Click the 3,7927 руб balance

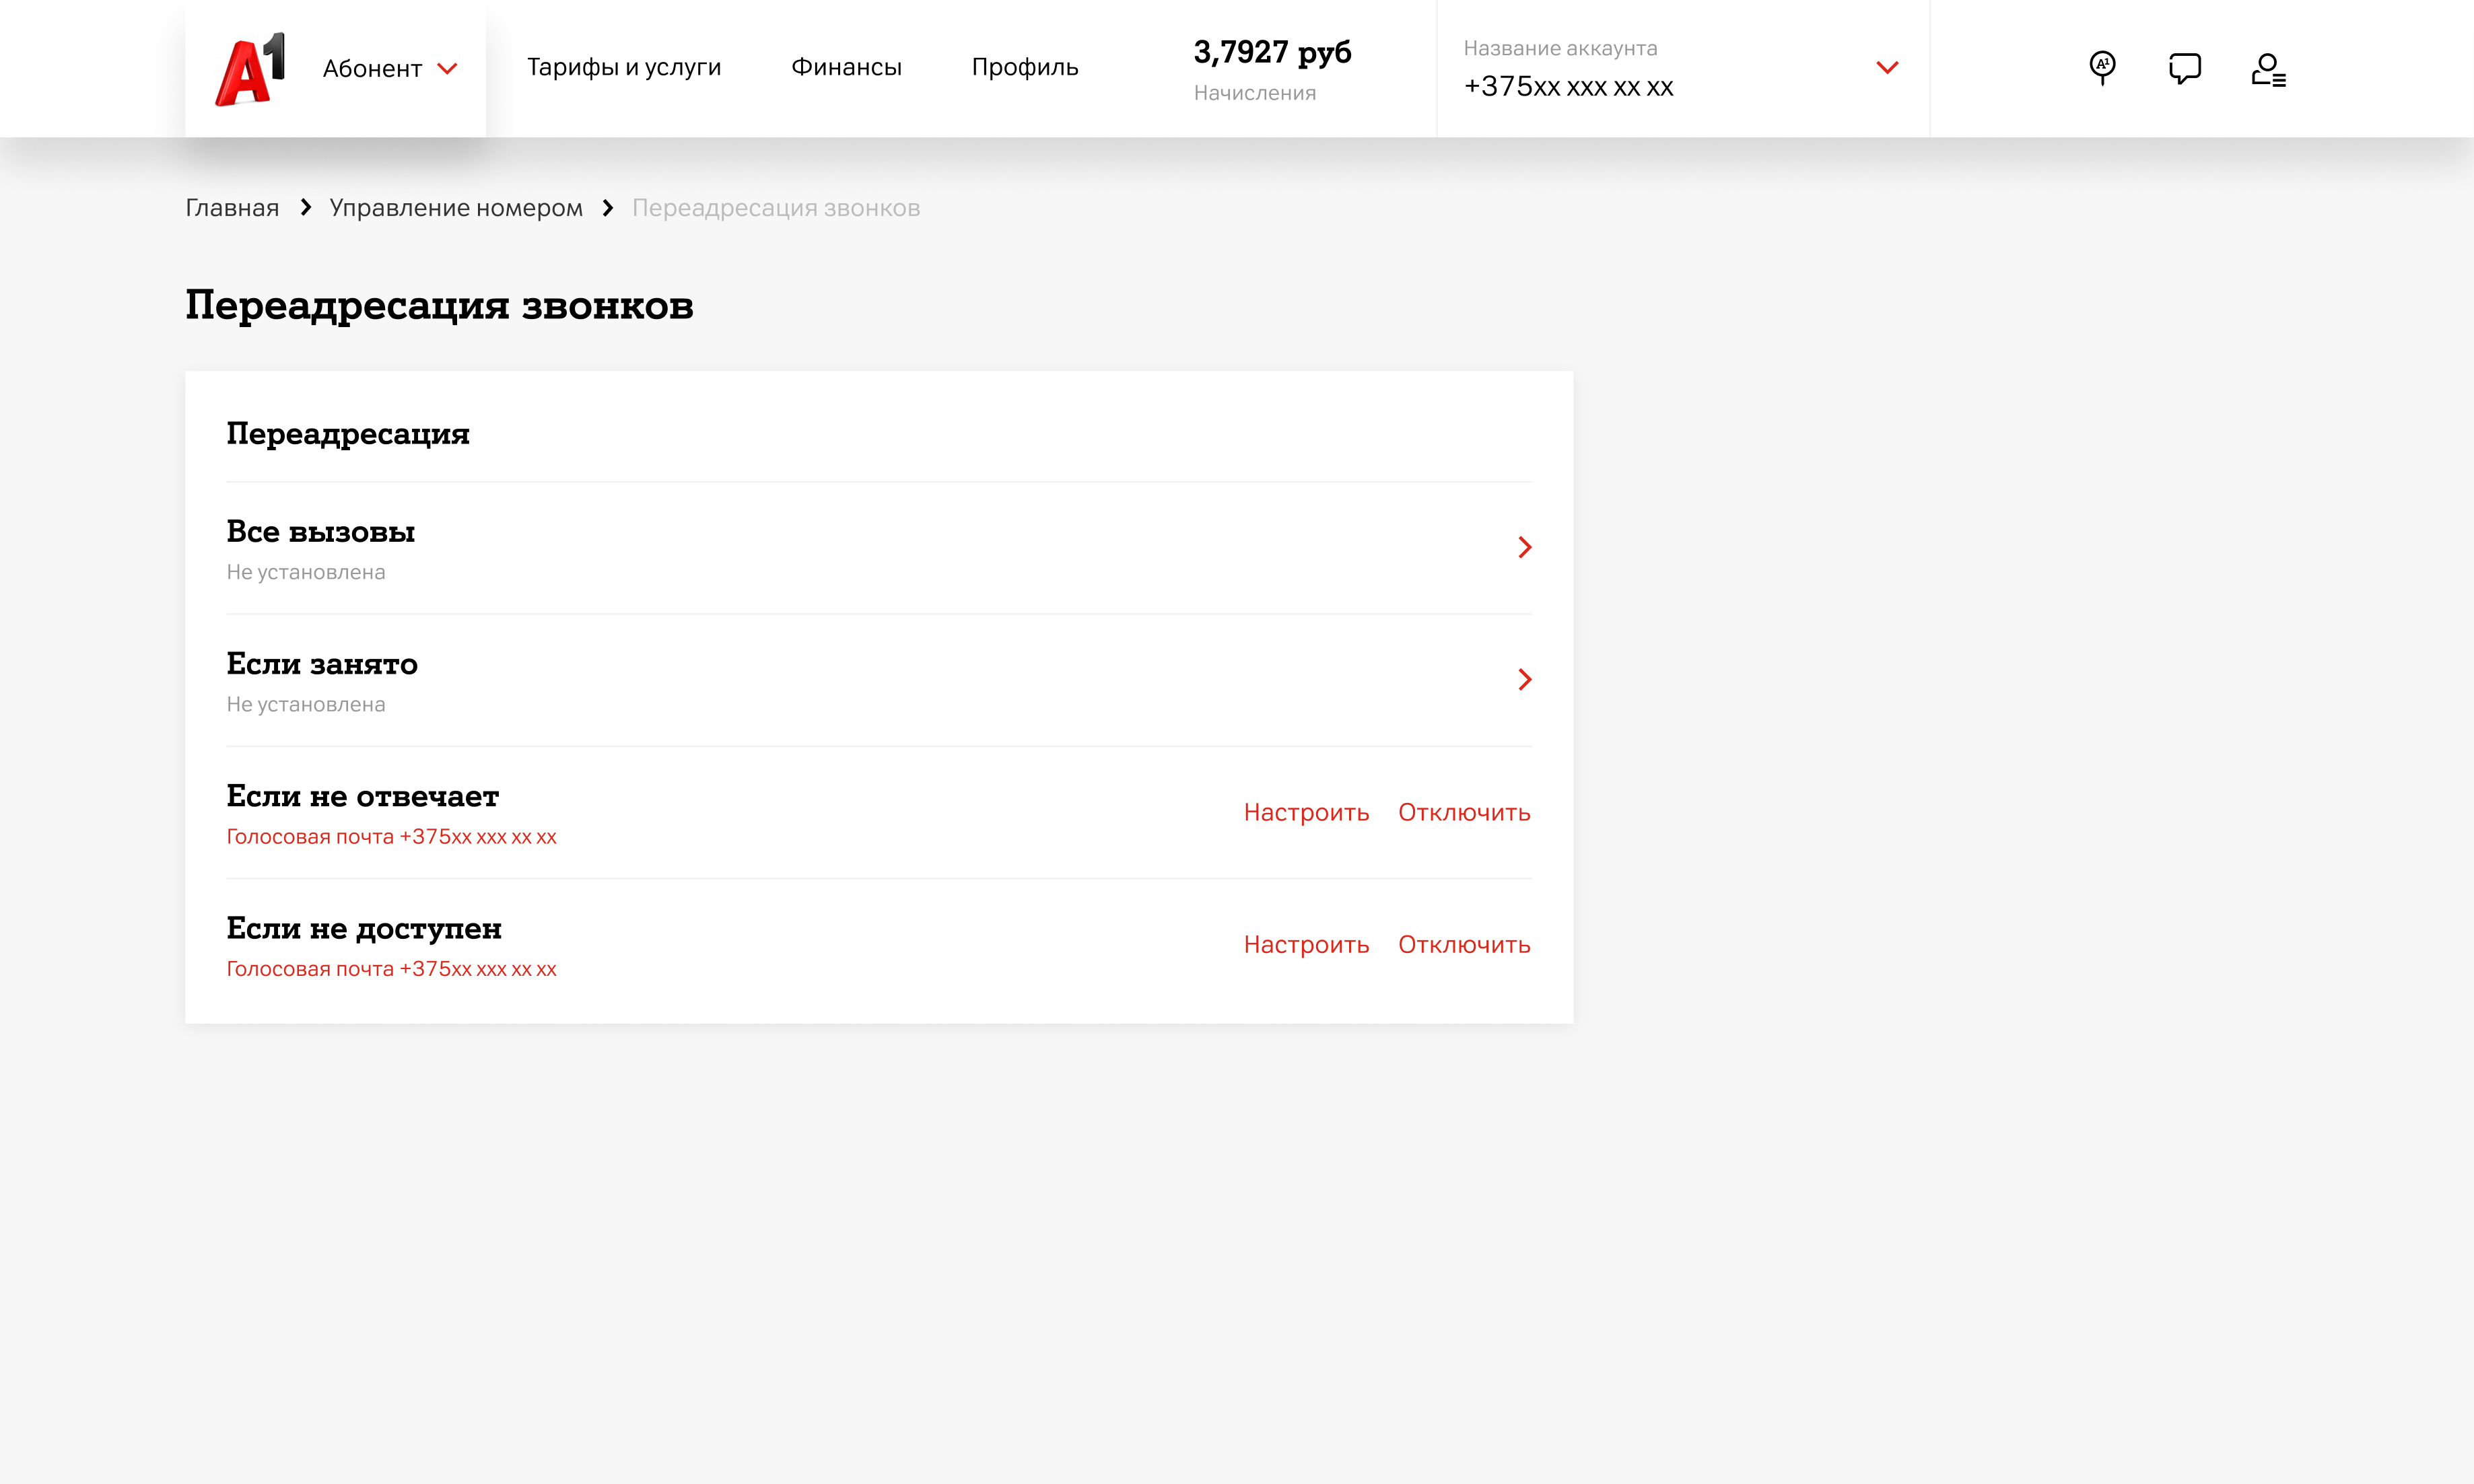(x=1272, y=52)
